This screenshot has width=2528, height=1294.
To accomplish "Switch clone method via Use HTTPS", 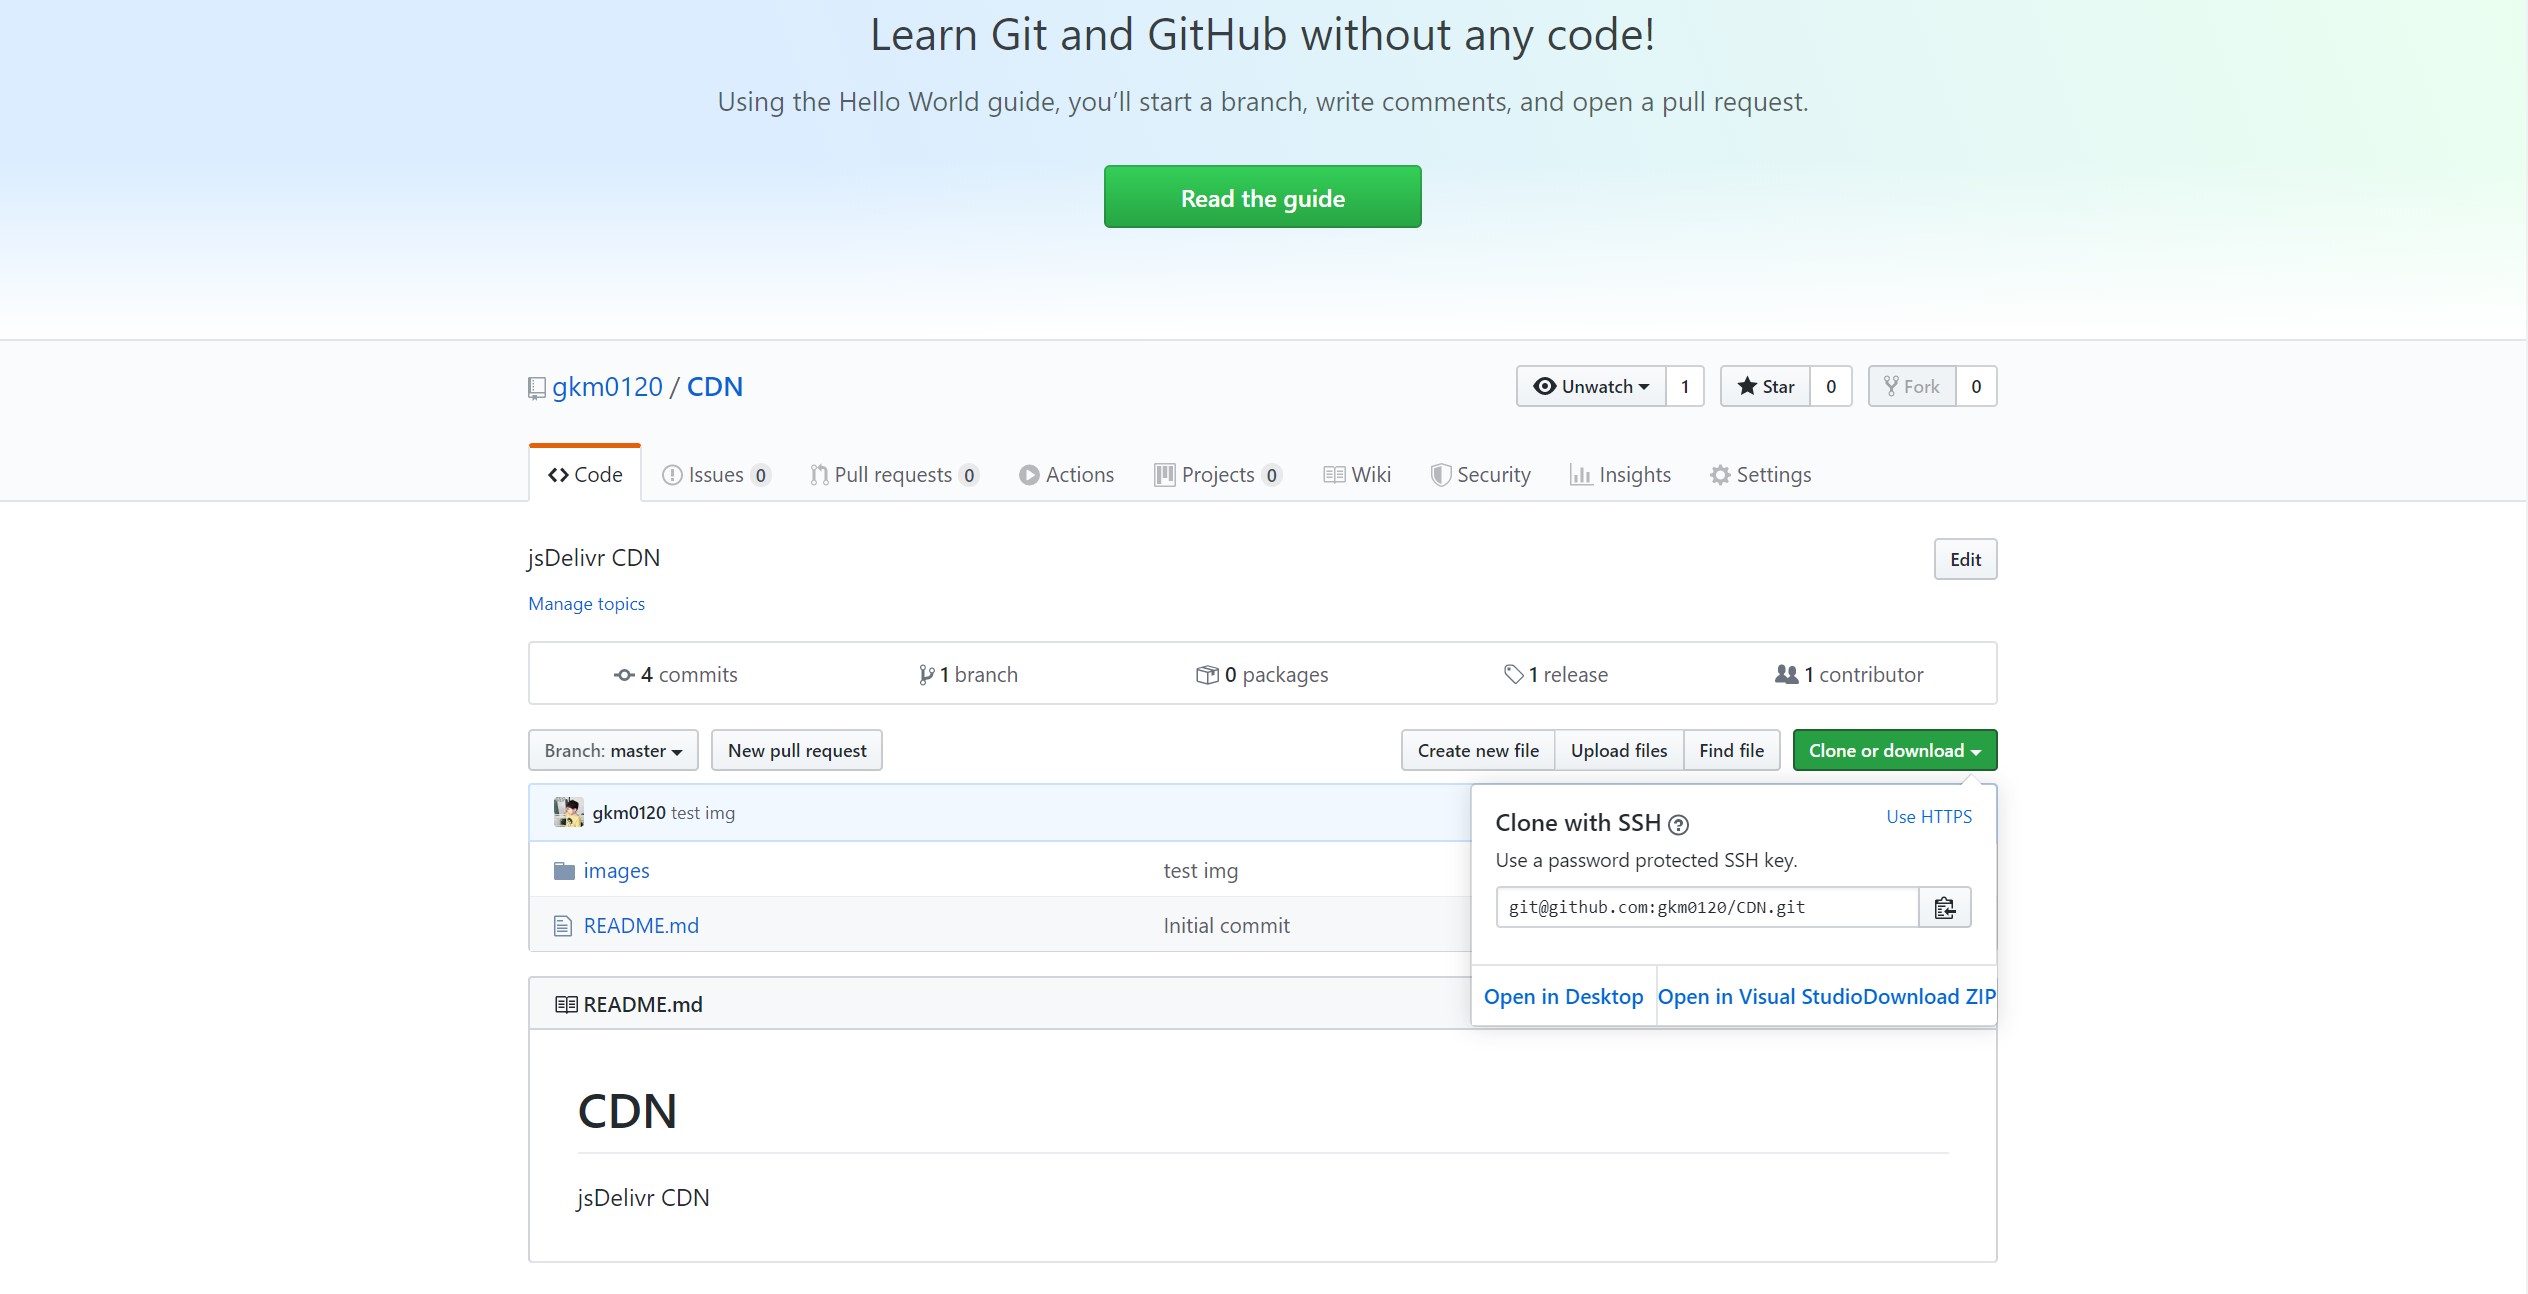I will coord(1929,816).
